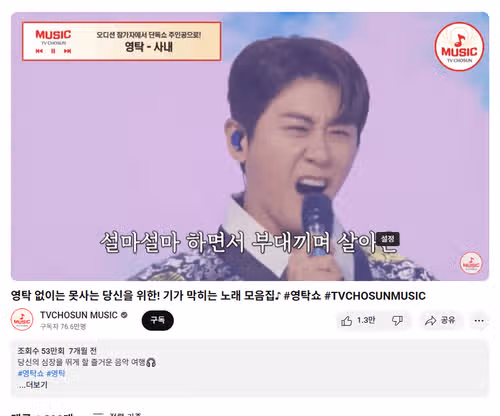This screenshot has height=416, width=500.
Task: Open the share arrow icon
Action: pyautogui.click(x=430, y=321)
